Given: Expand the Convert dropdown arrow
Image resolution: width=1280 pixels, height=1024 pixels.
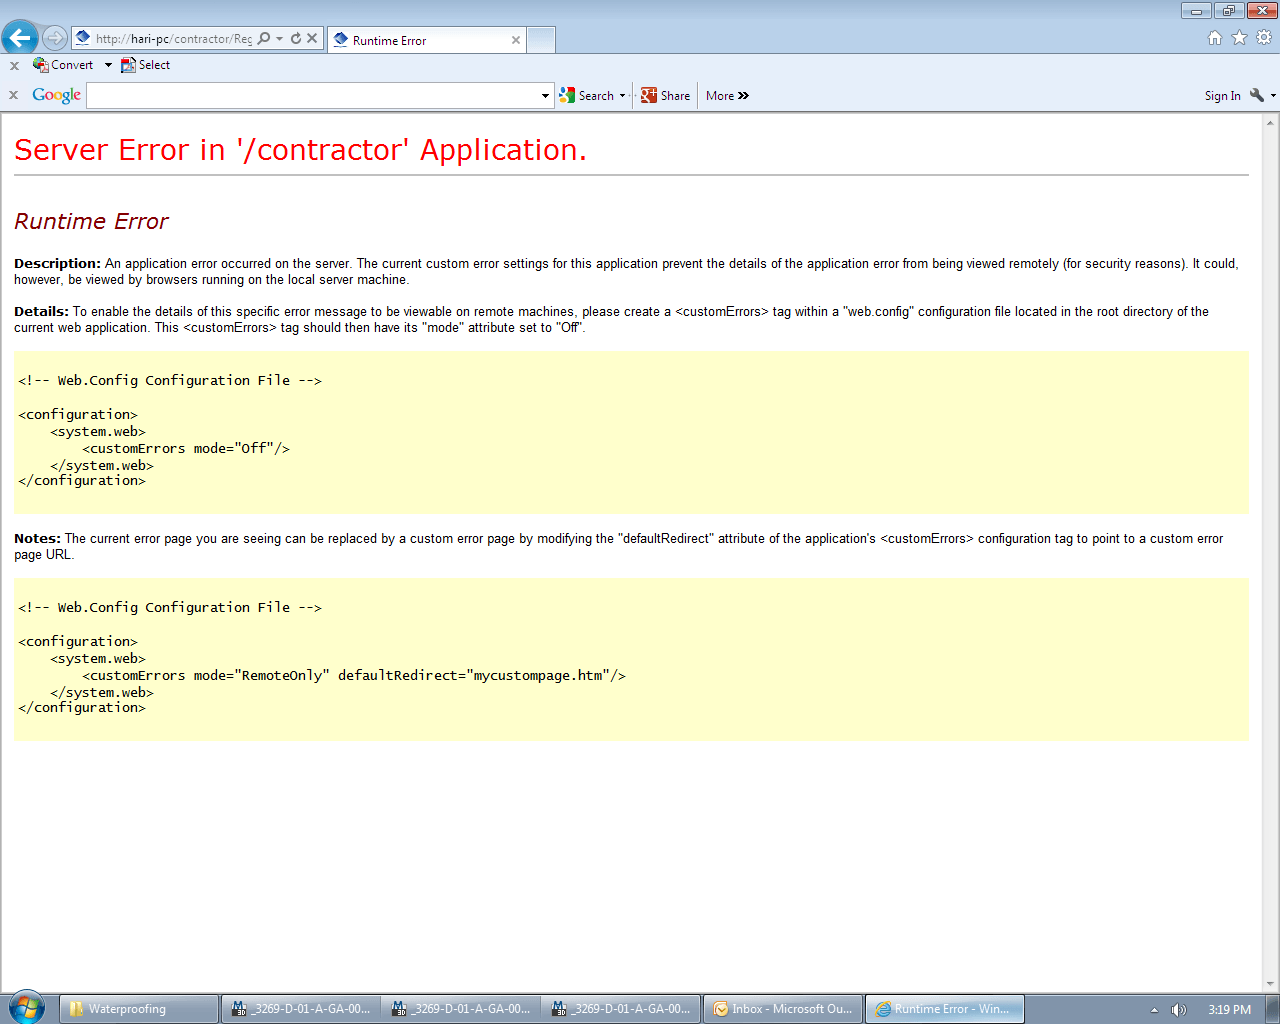Looking at the screenshot, I should click(108, 65).
